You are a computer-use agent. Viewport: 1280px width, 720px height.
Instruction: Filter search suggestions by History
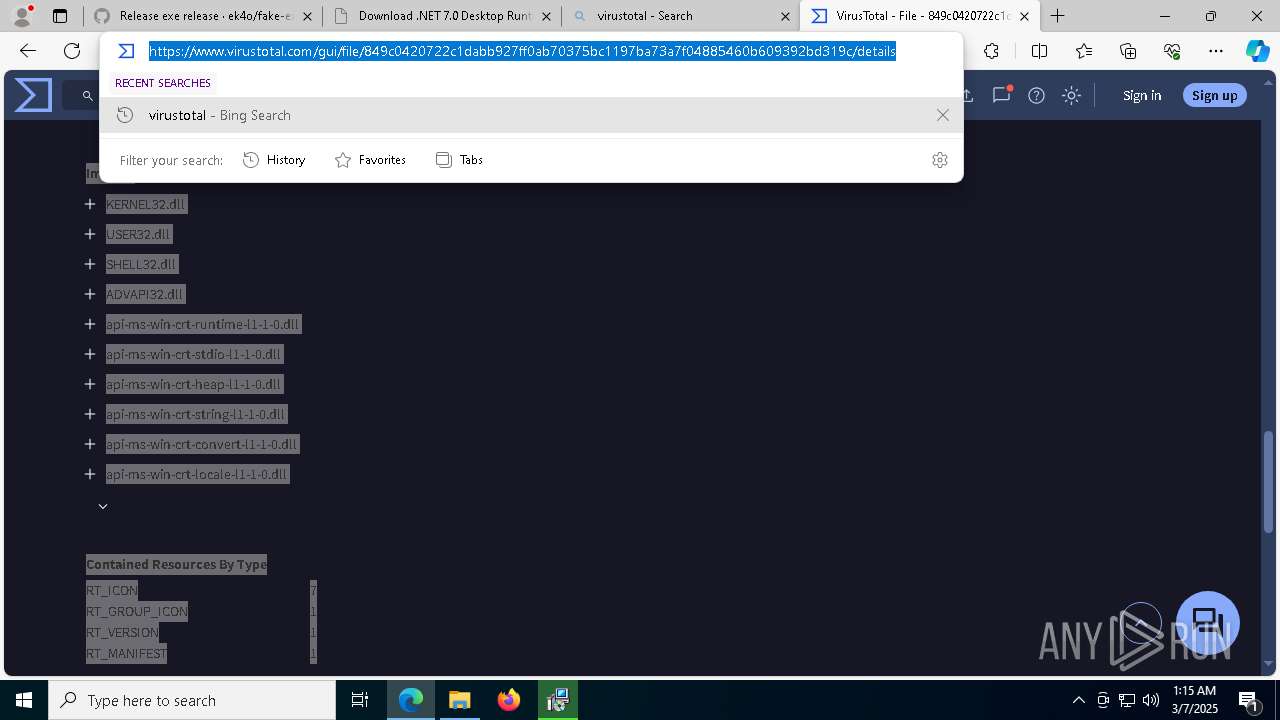click(x=274, y=160)
